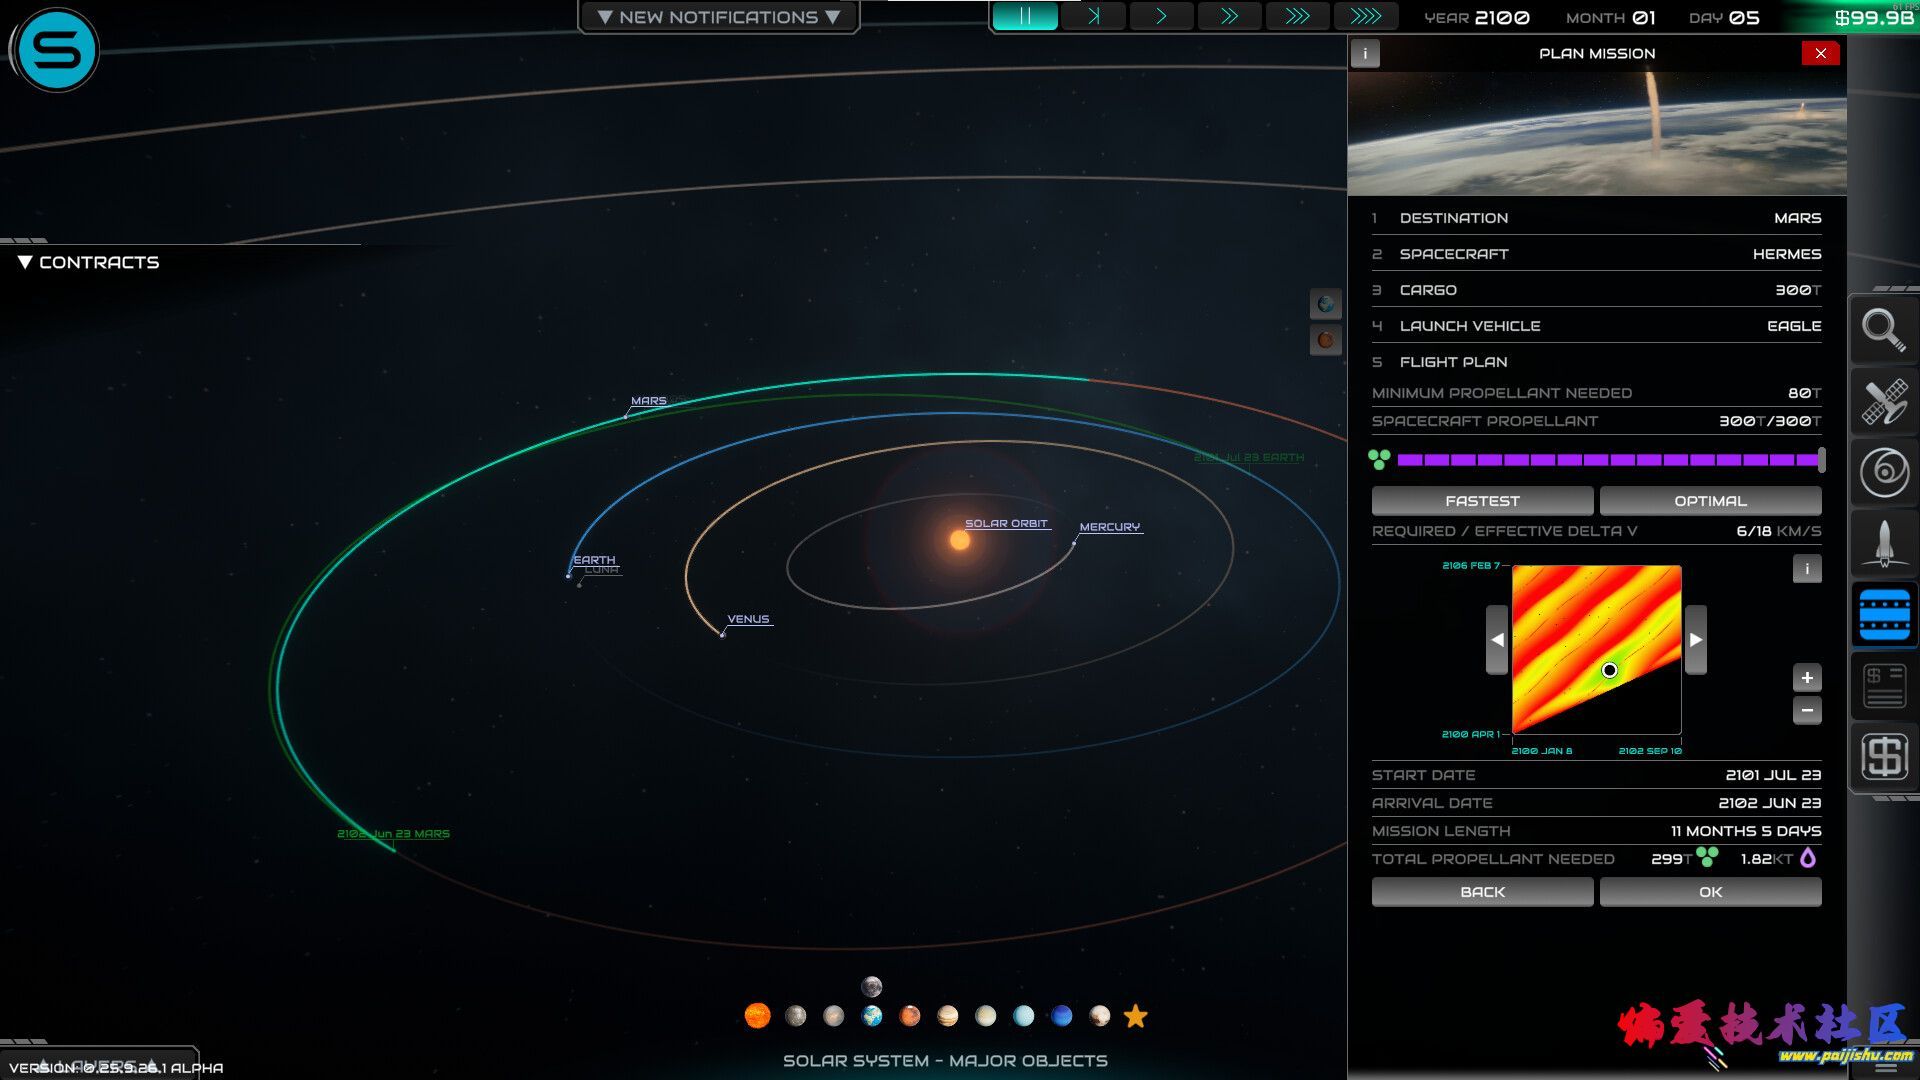Open the satellite dish sidebar icon

[x=1884, y=401]
